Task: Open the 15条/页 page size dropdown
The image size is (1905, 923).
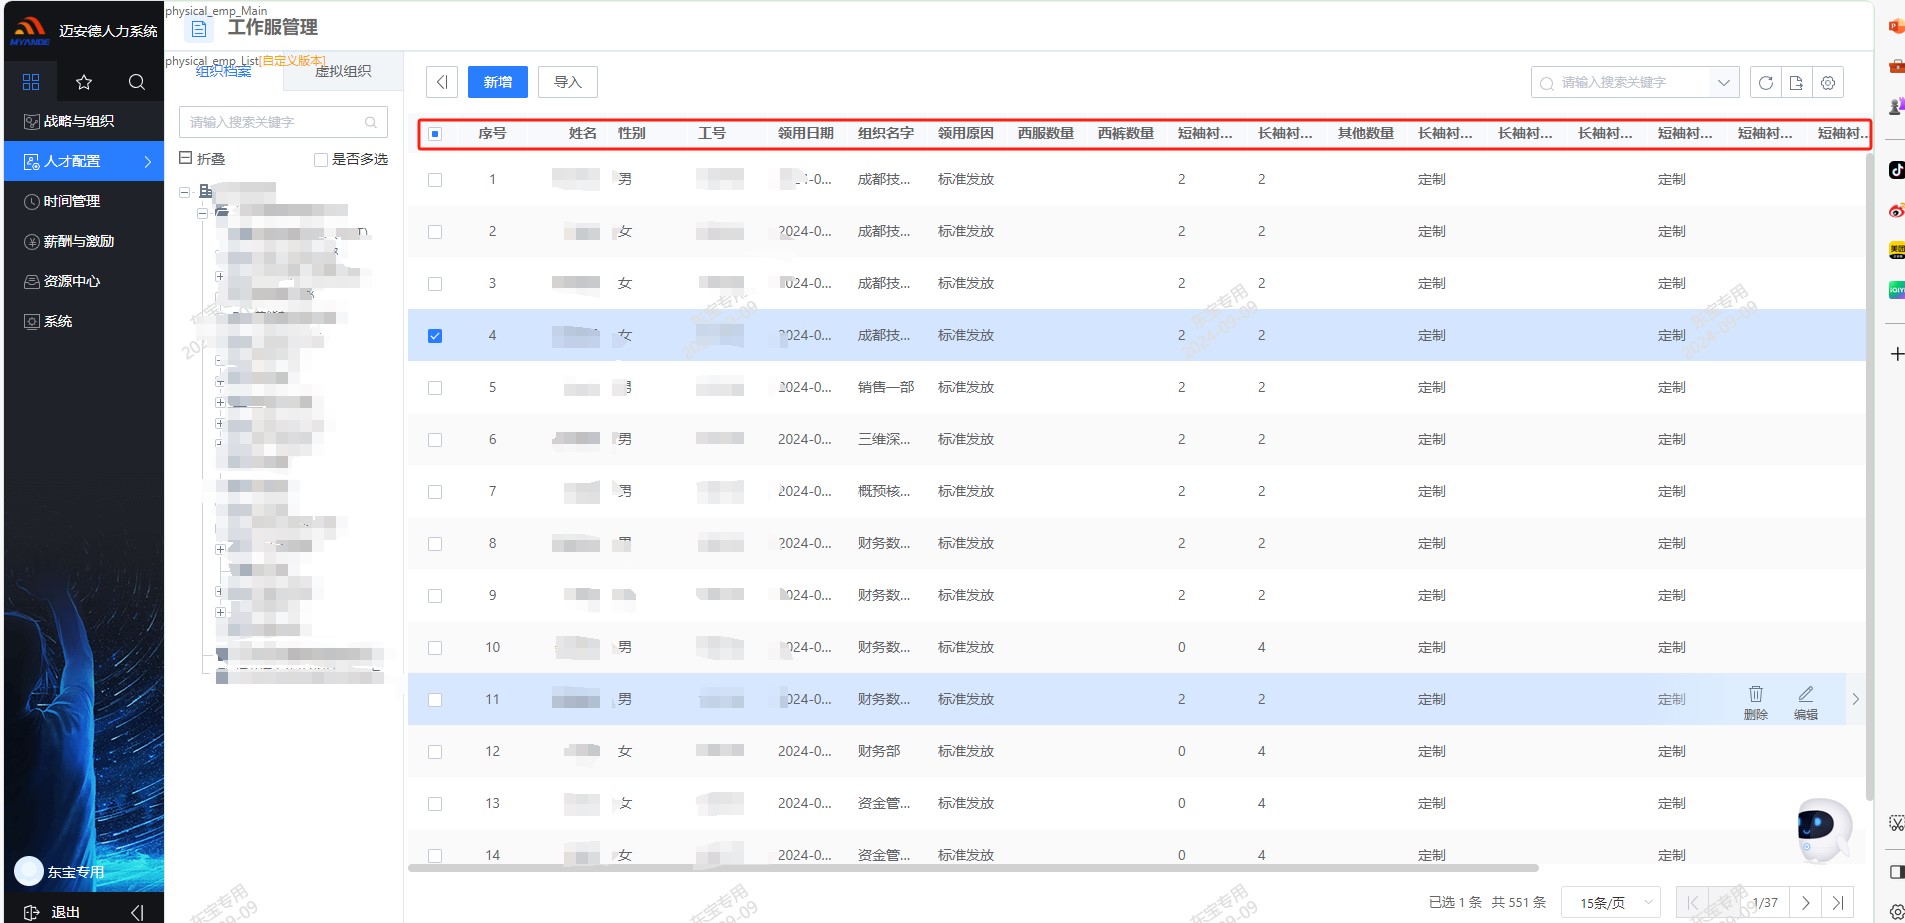Action: [x=1610, y=902]
